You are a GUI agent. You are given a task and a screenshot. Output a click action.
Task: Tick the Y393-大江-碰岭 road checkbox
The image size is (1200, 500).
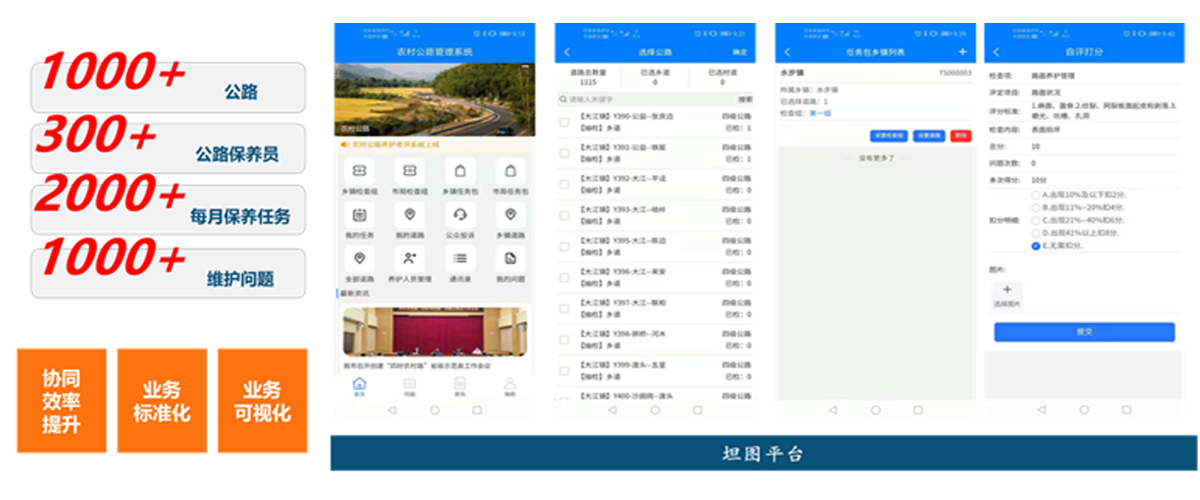tap(565, 214)
